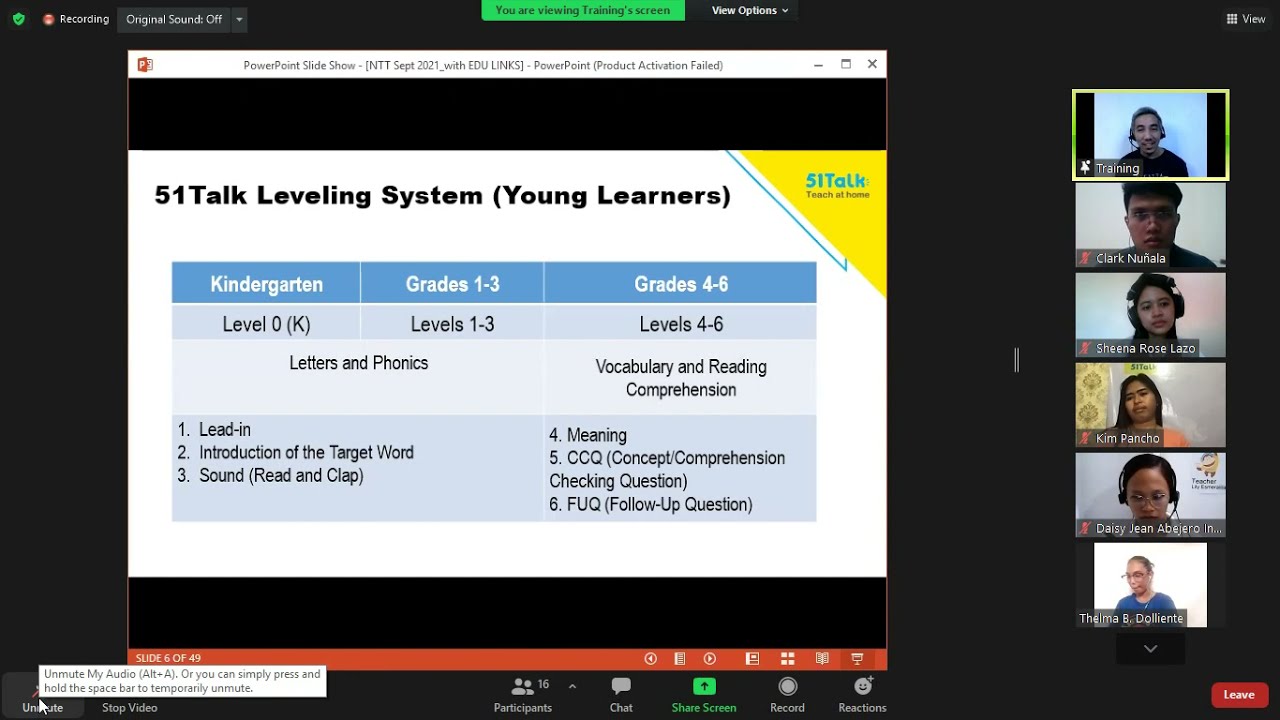Open the View Options dropdown
The image size is (1280, 720).
tap(750, 10)
